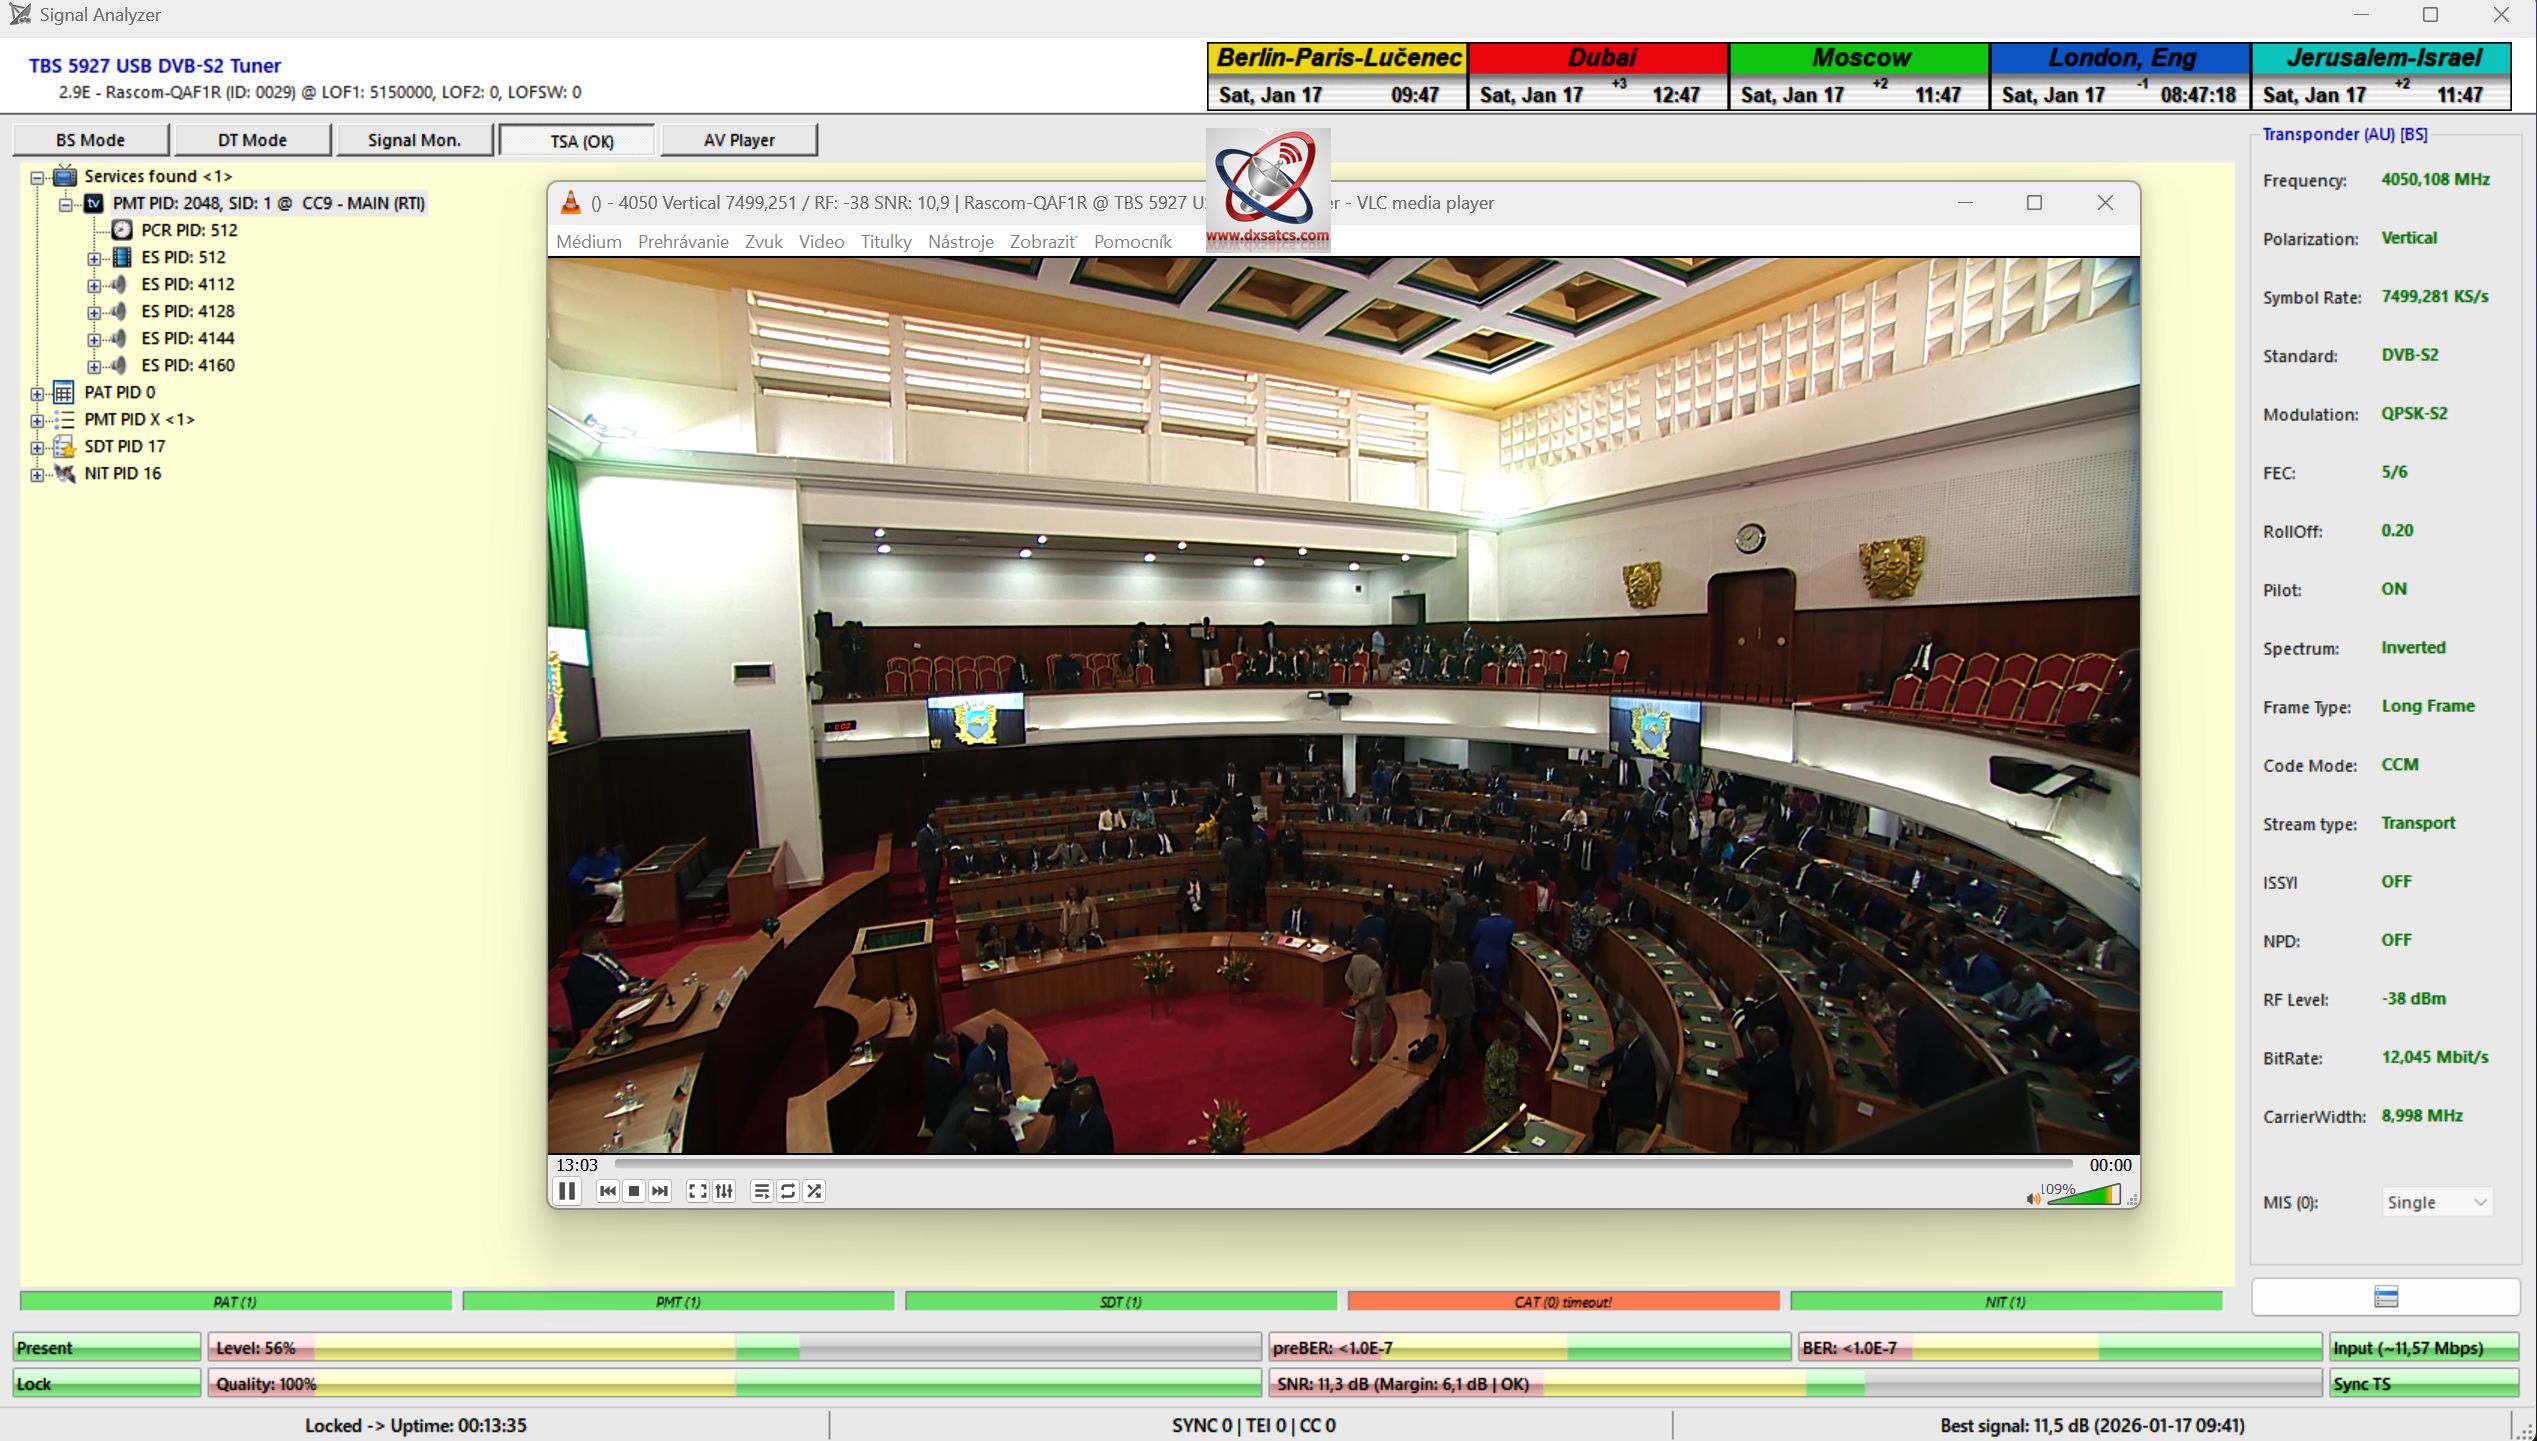Pause the VLC video playback
Screen dimensions: 2537x1441
click(x=567, y=1191)
